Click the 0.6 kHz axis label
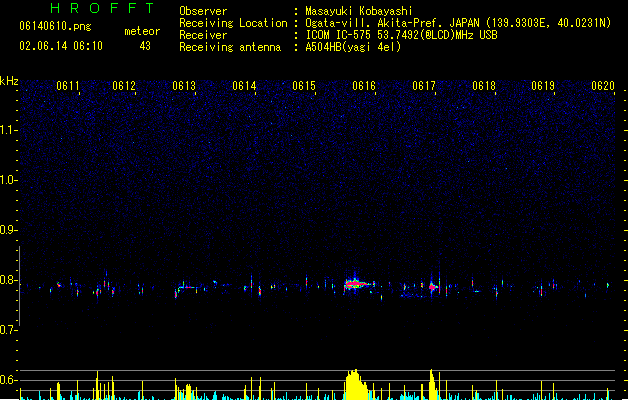The width and height of the screenshot is (629, 400). point(8,380)
